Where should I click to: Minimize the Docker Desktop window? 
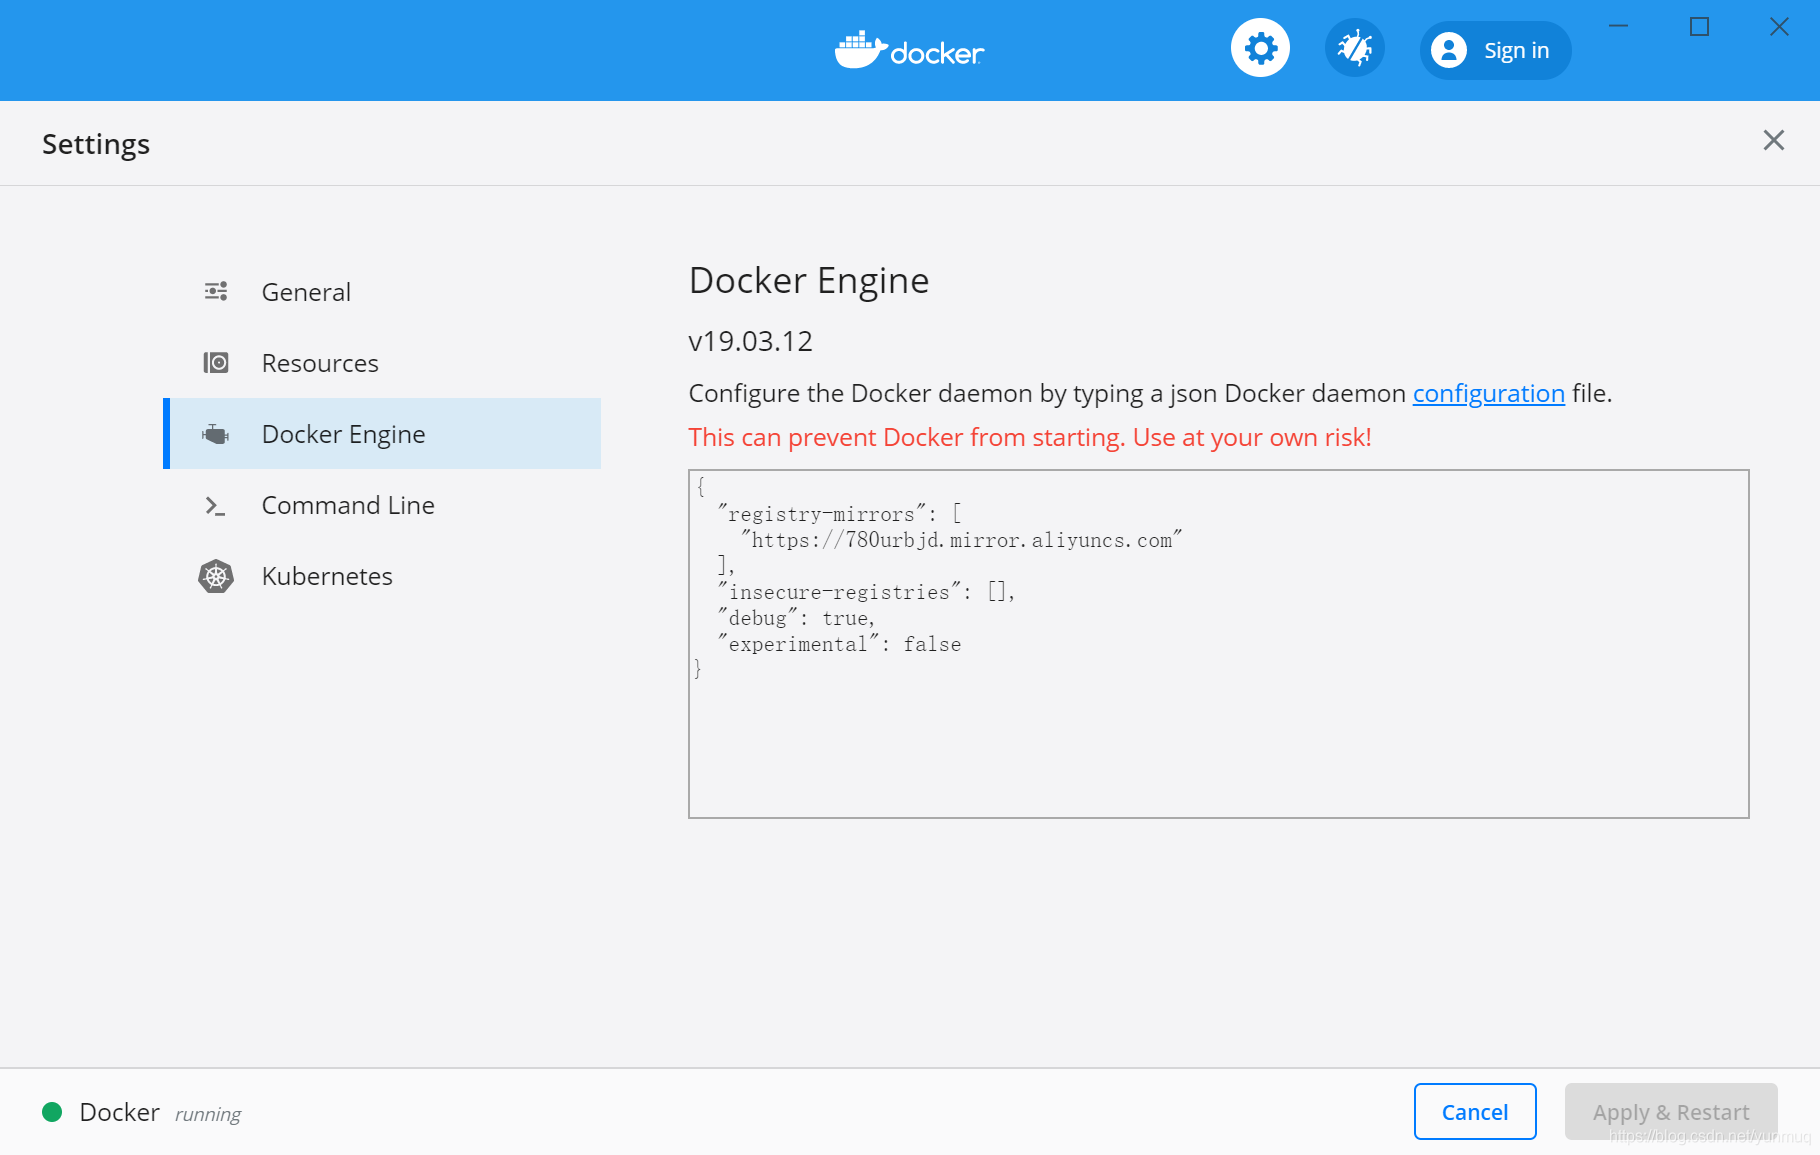(1619, 27)
